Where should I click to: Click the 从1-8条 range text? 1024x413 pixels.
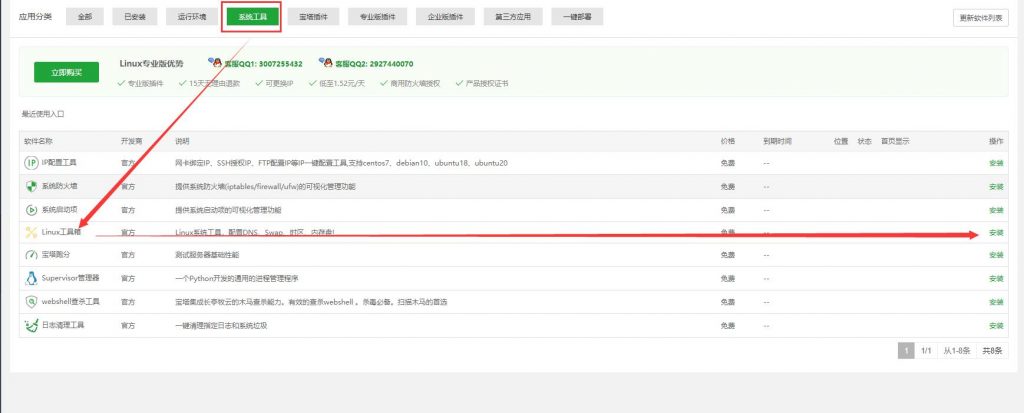coord(956,351)
